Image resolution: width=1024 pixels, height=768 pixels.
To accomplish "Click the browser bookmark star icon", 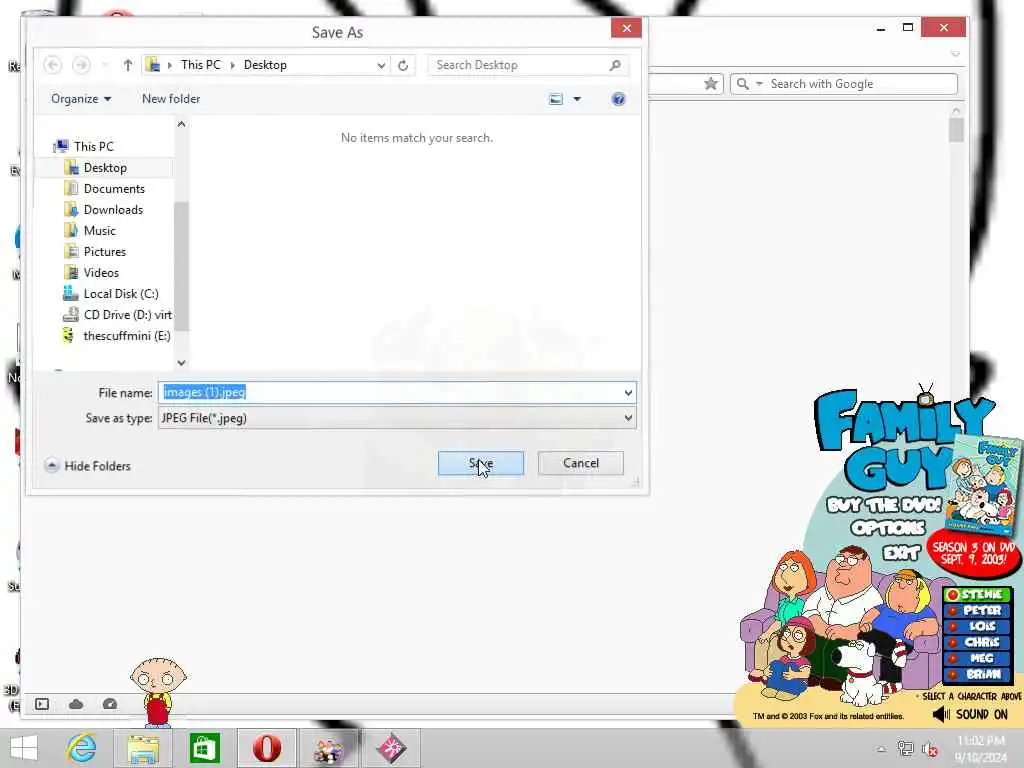I will [711, 84].
